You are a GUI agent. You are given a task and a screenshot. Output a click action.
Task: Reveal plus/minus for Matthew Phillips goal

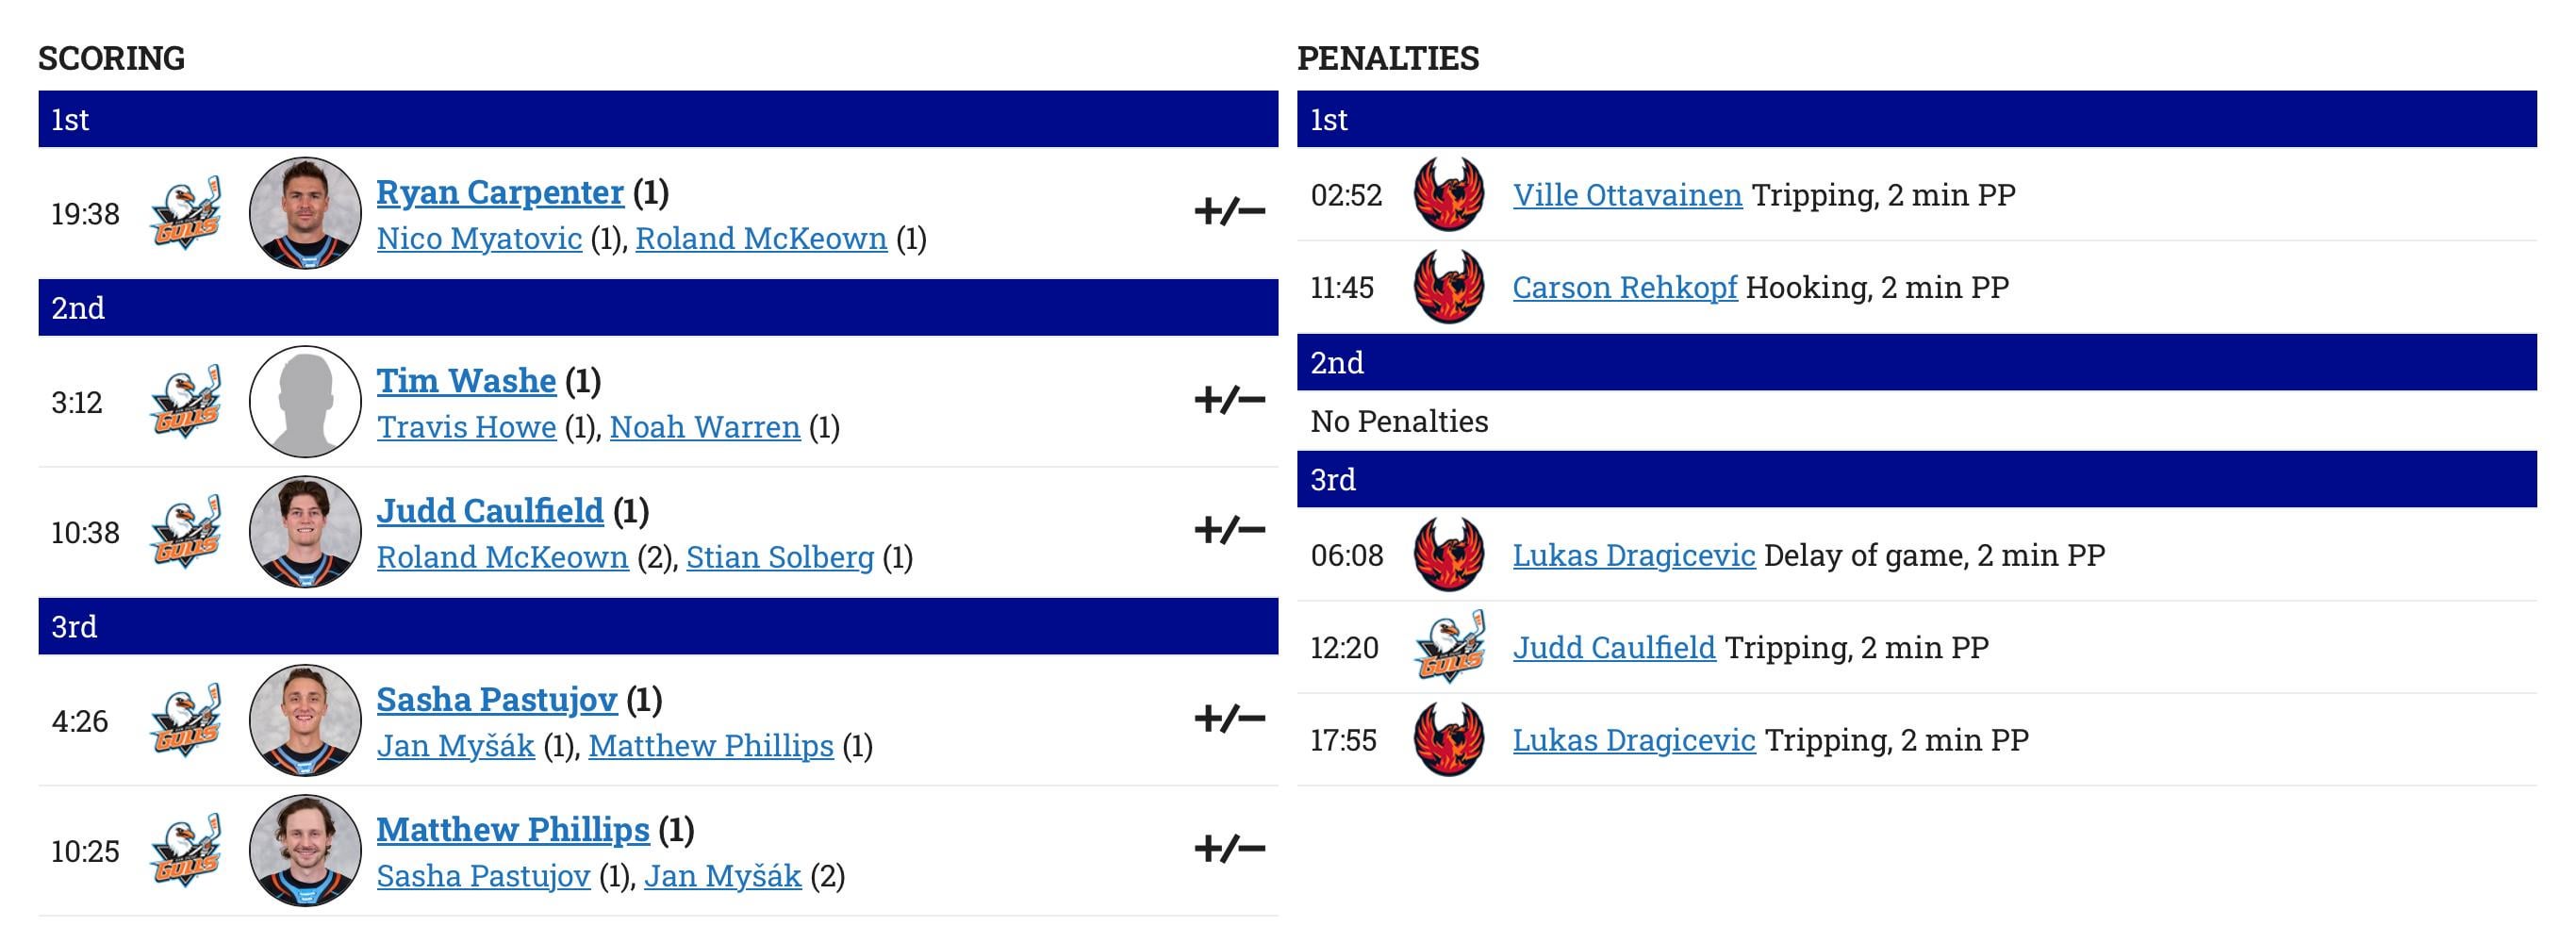[x=1229, y=849]
